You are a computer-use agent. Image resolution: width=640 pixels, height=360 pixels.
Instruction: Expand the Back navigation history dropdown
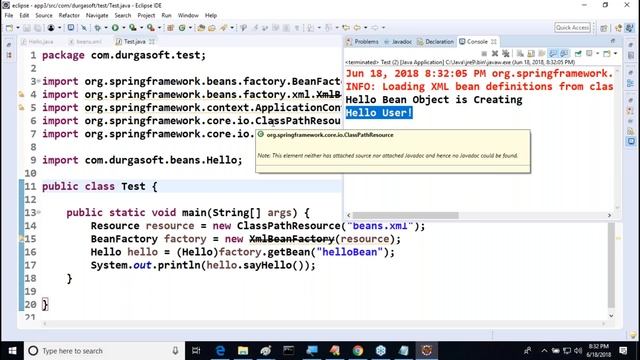(x=365, y=28)
